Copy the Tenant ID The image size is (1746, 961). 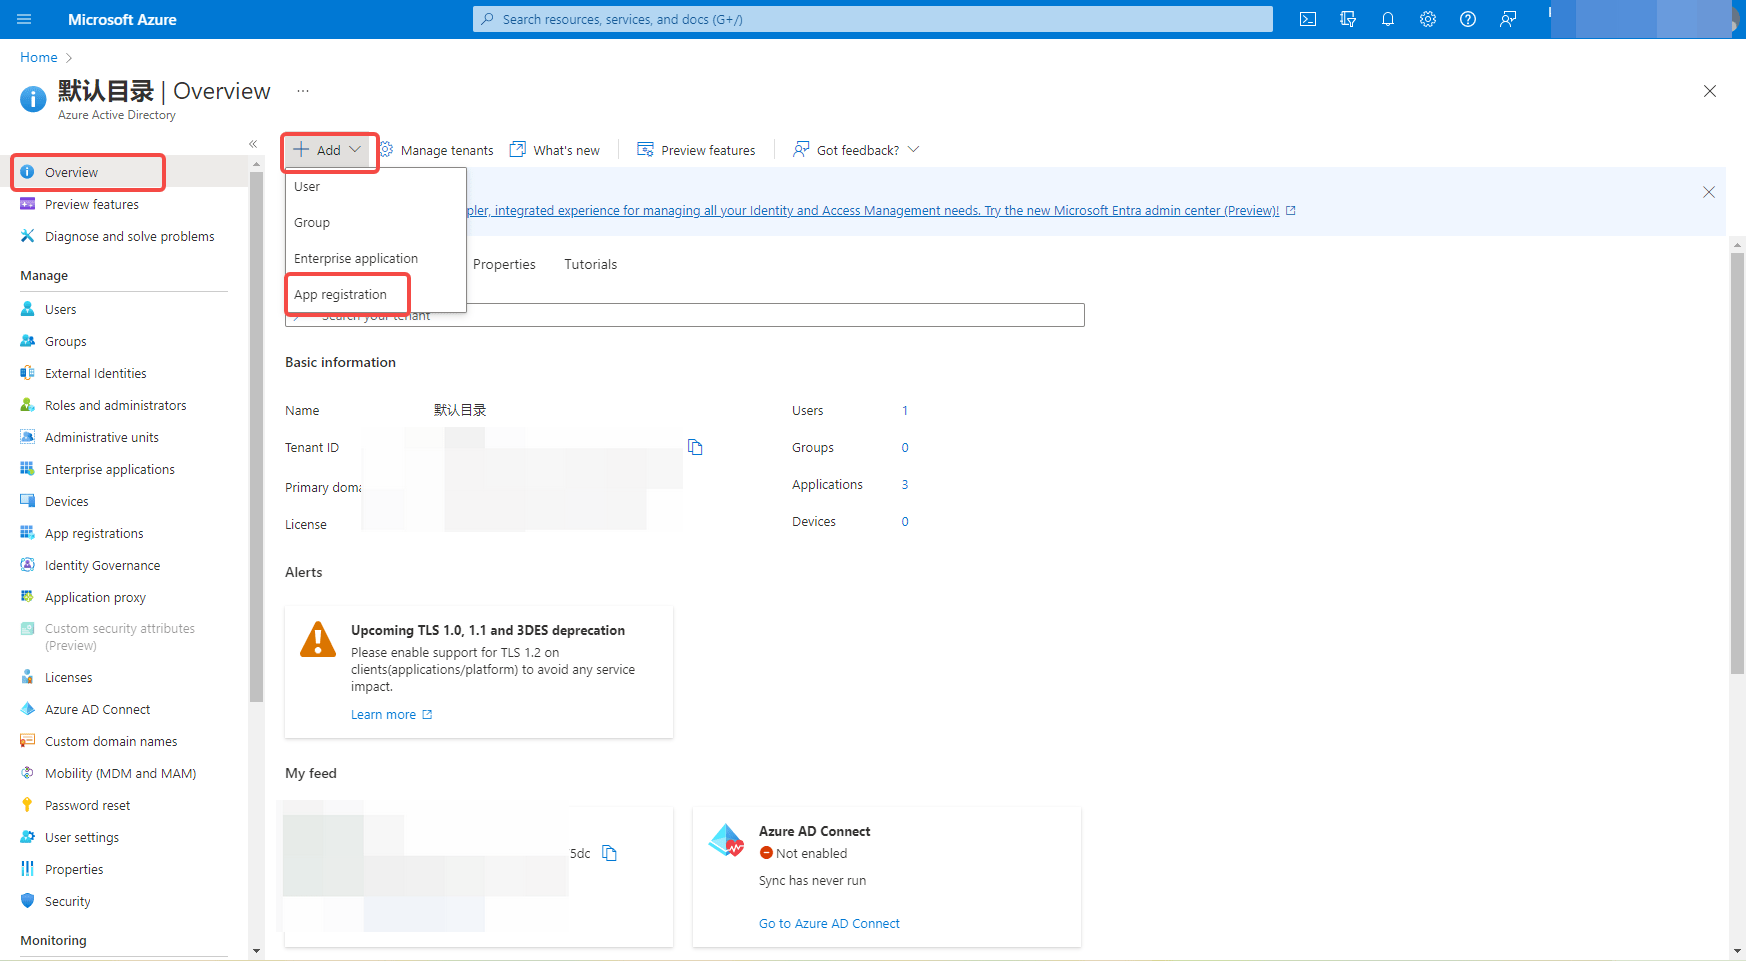pyautogui.click(x=696, y=447)
